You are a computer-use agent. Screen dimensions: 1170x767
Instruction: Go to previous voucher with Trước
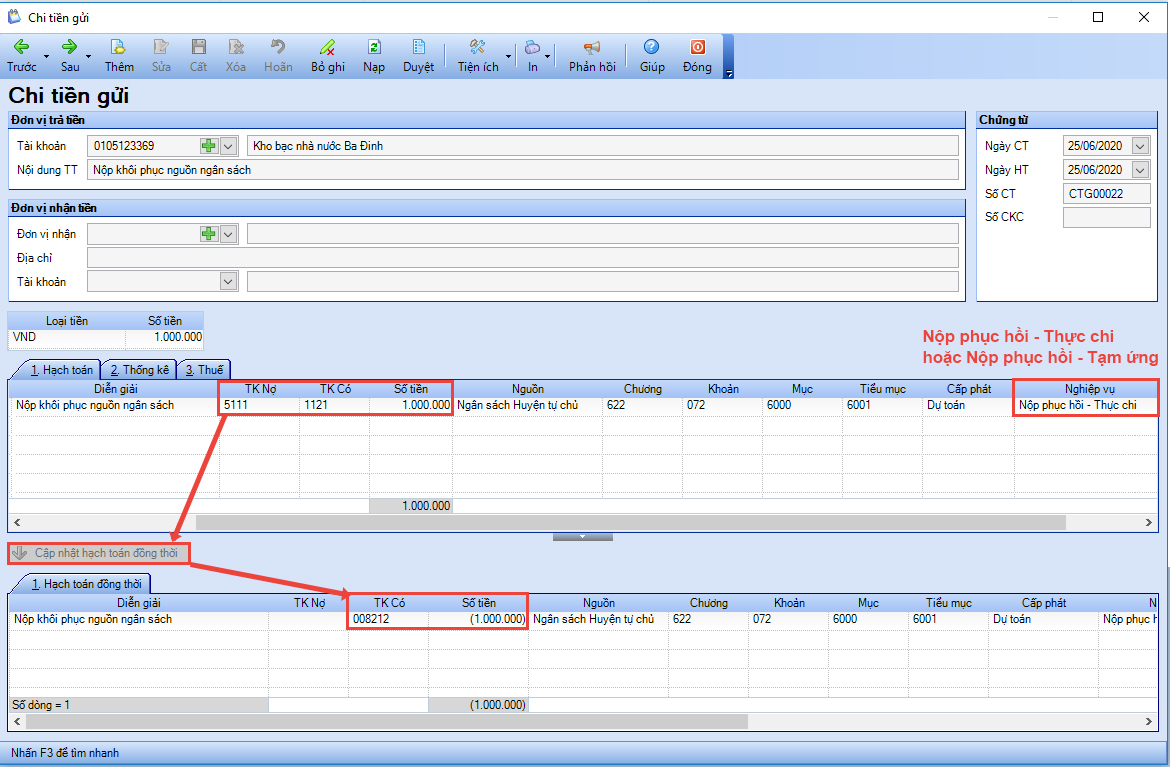click(22, 56)
